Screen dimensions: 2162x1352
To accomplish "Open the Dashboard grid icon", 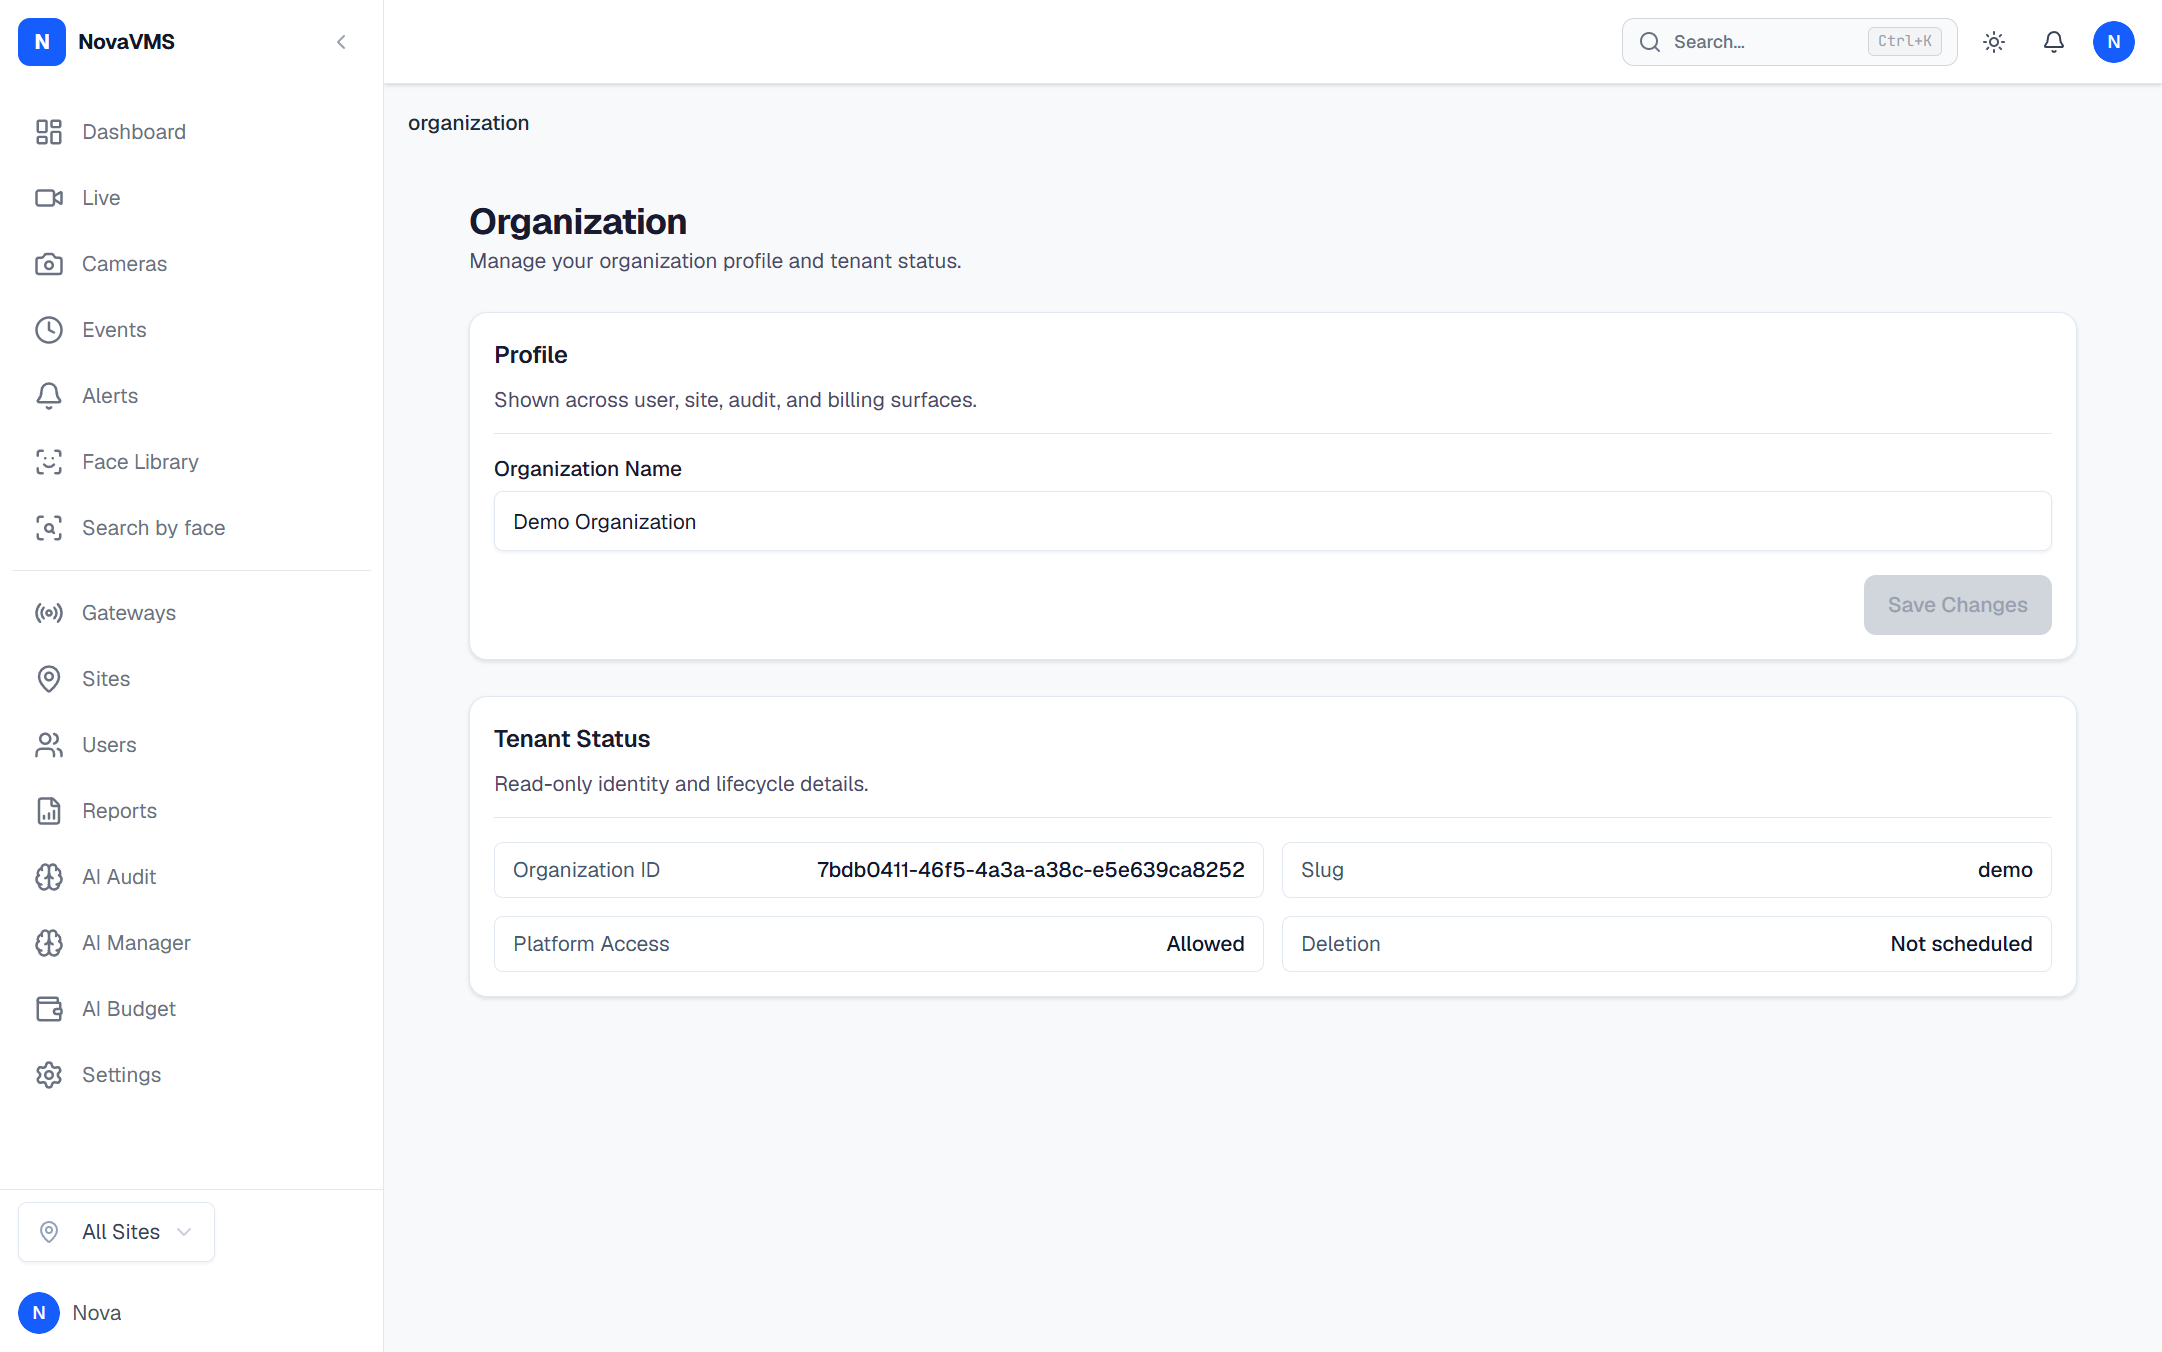I will coord(49,132).
